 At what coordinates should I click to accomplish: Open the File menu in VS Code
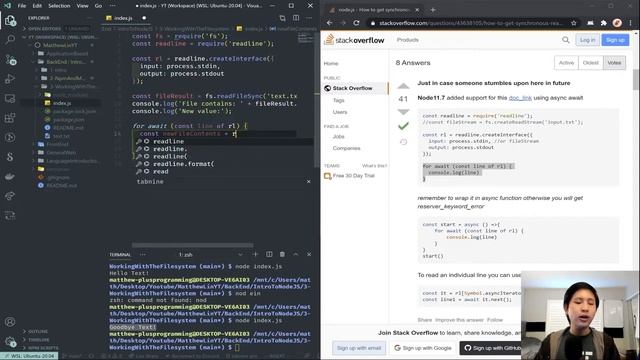tap(22, 6)
